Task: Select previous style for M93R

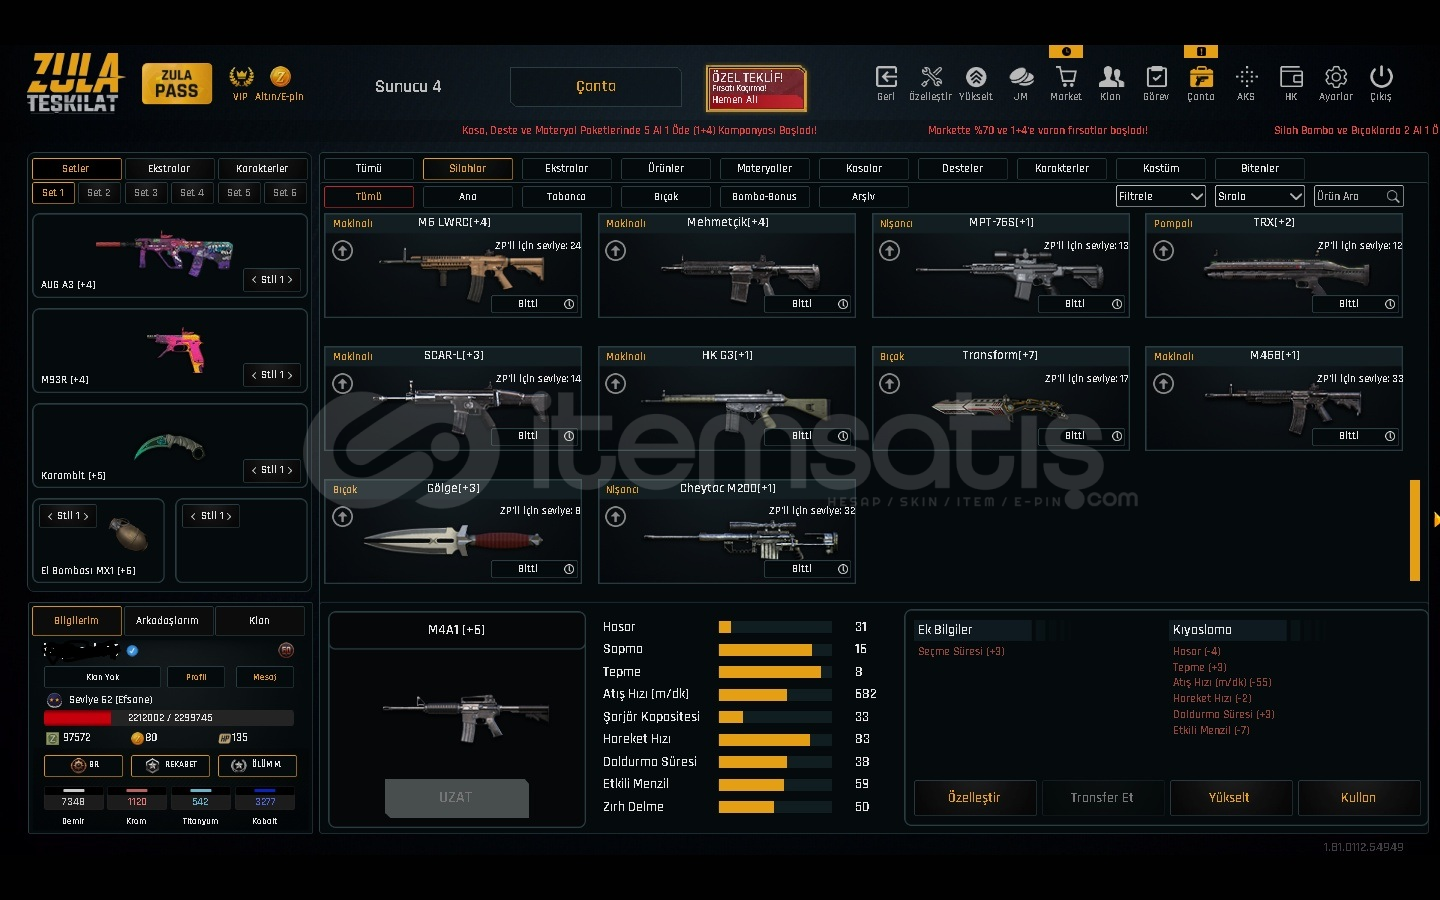Action: tap(254, 375)
